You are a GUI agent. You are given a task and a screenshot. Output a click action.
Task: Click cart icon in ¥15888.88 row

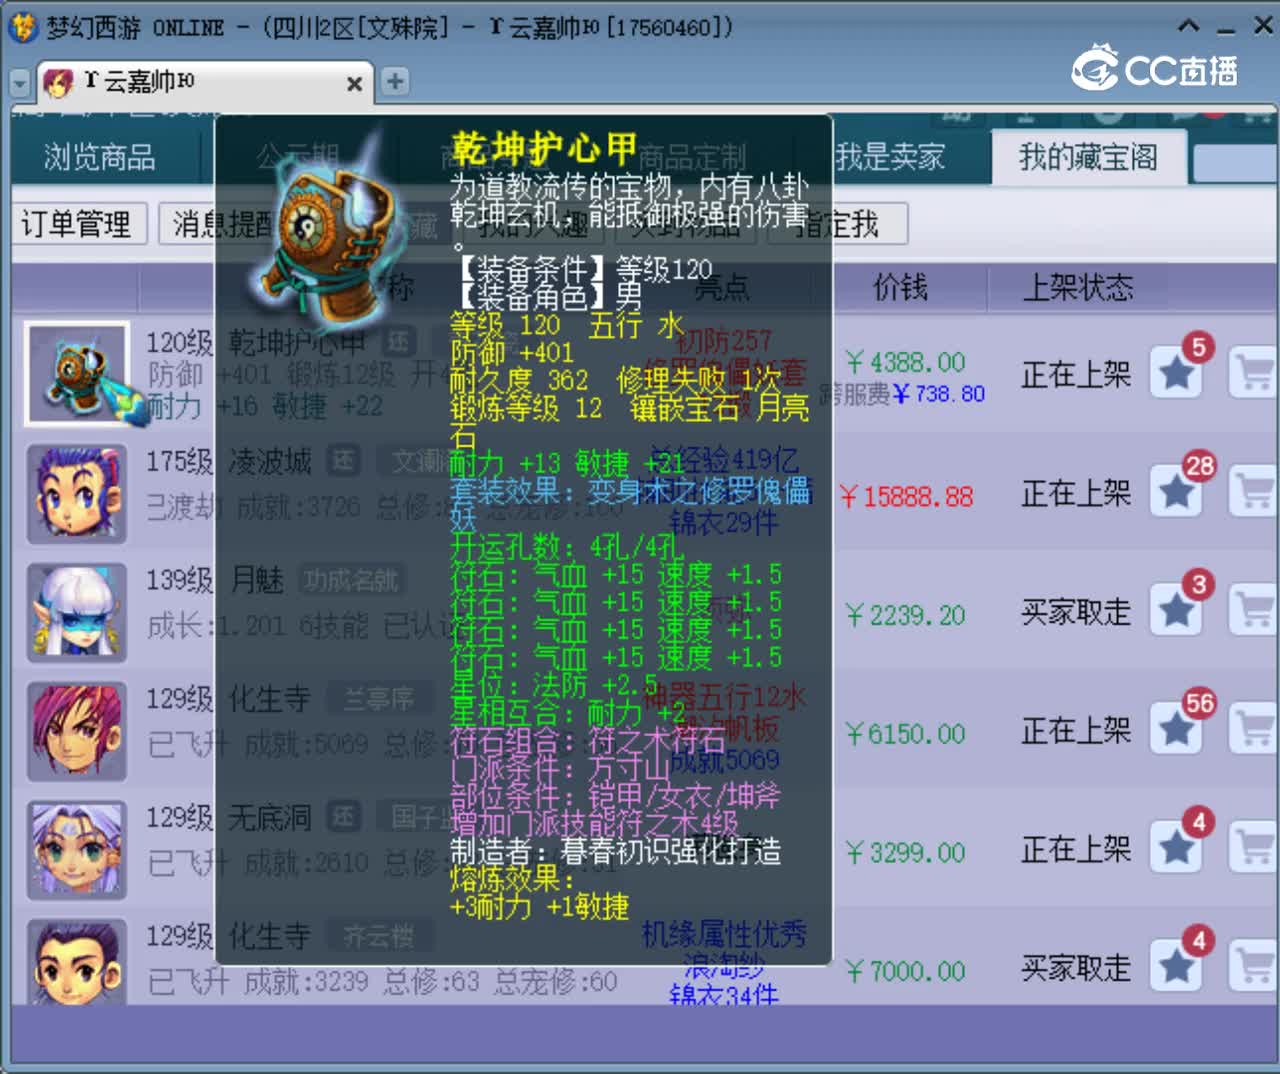(1253, 492)
